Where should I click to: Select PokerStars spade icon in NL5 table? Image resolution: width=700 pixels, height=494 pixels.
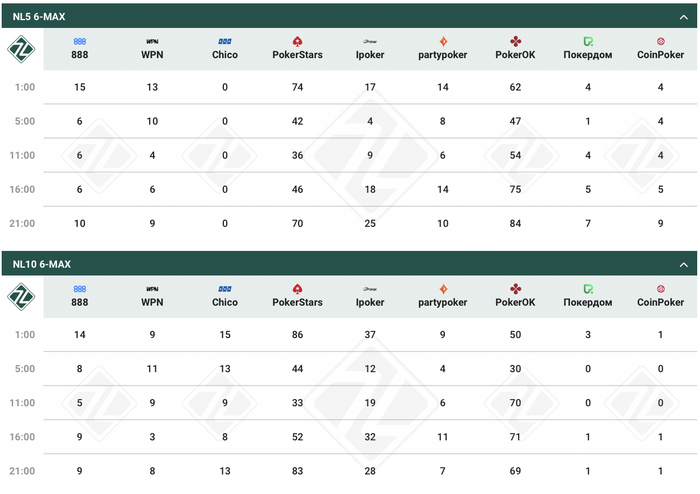297,41
